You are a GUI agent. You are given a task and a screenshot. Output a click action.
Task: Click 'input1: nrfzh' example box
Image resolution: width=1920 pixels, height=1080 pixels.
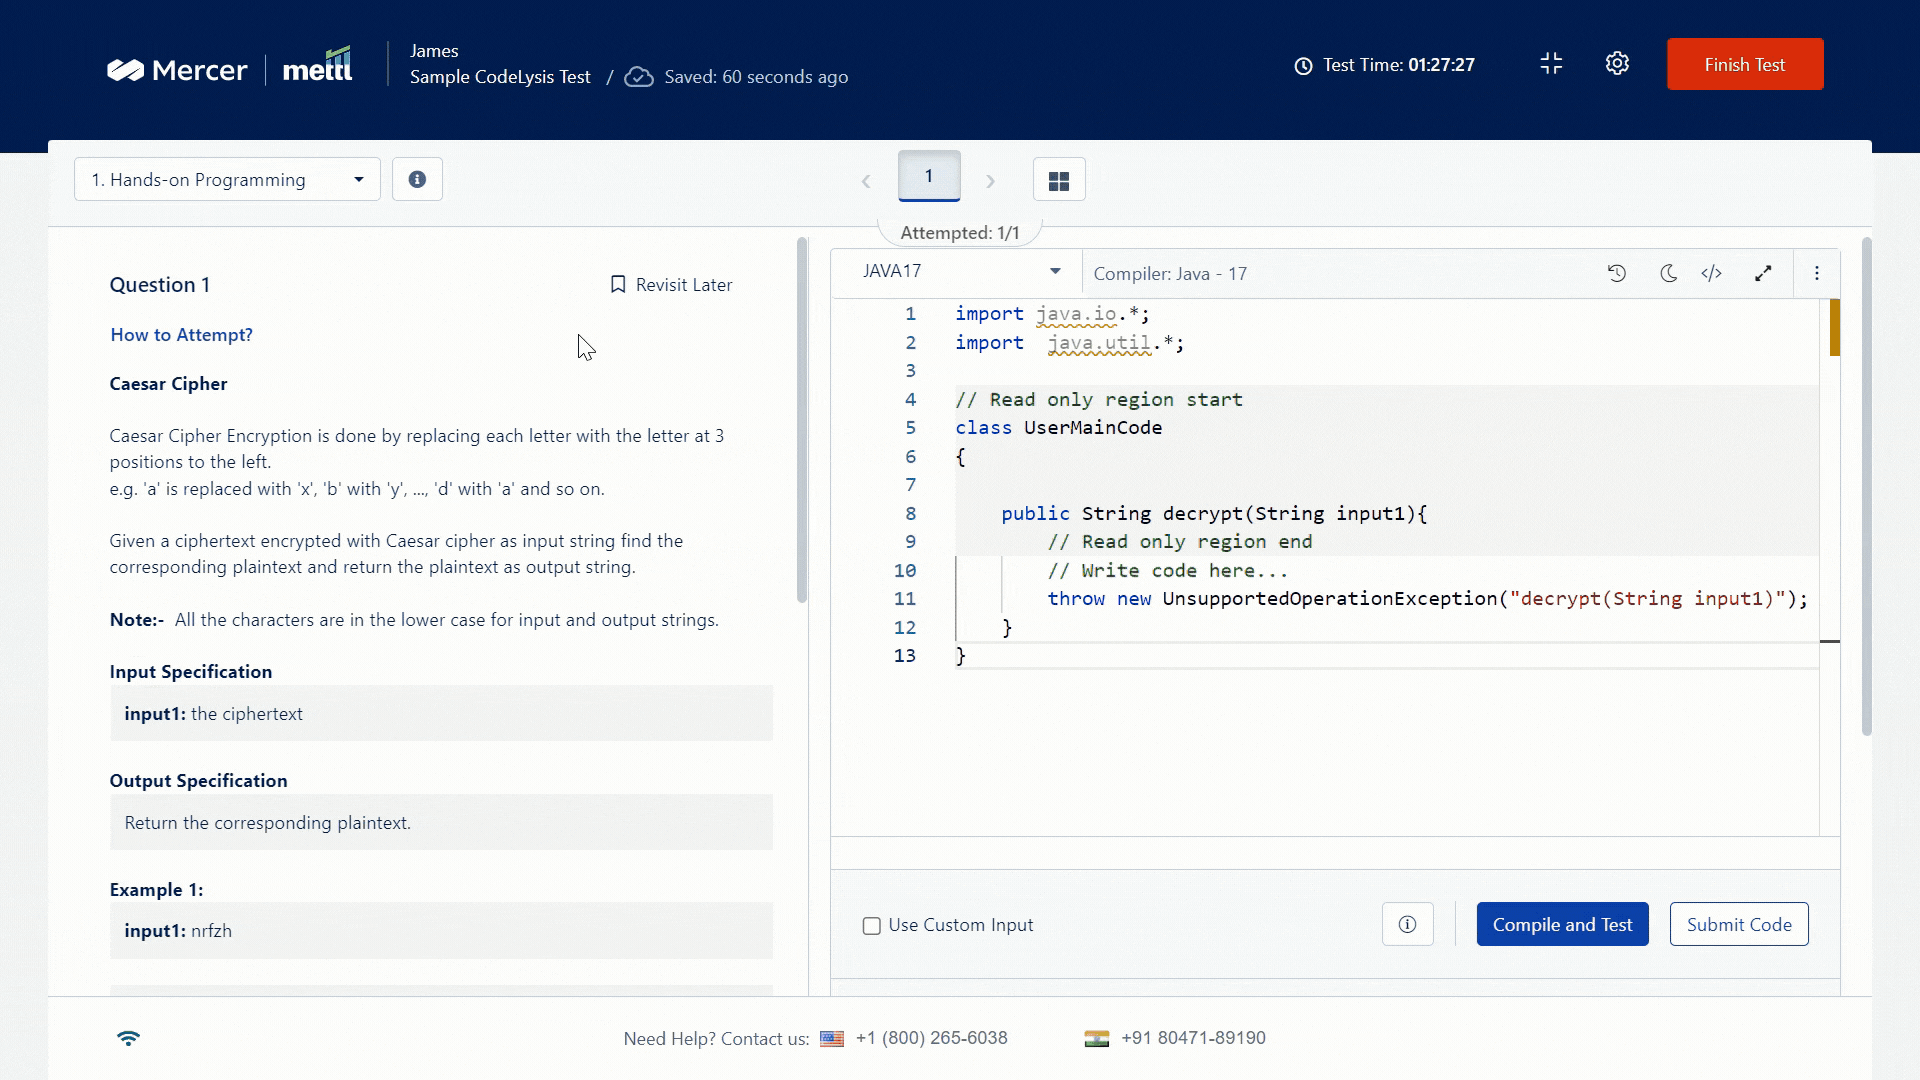pyautogui.click(x=441, y=931)
